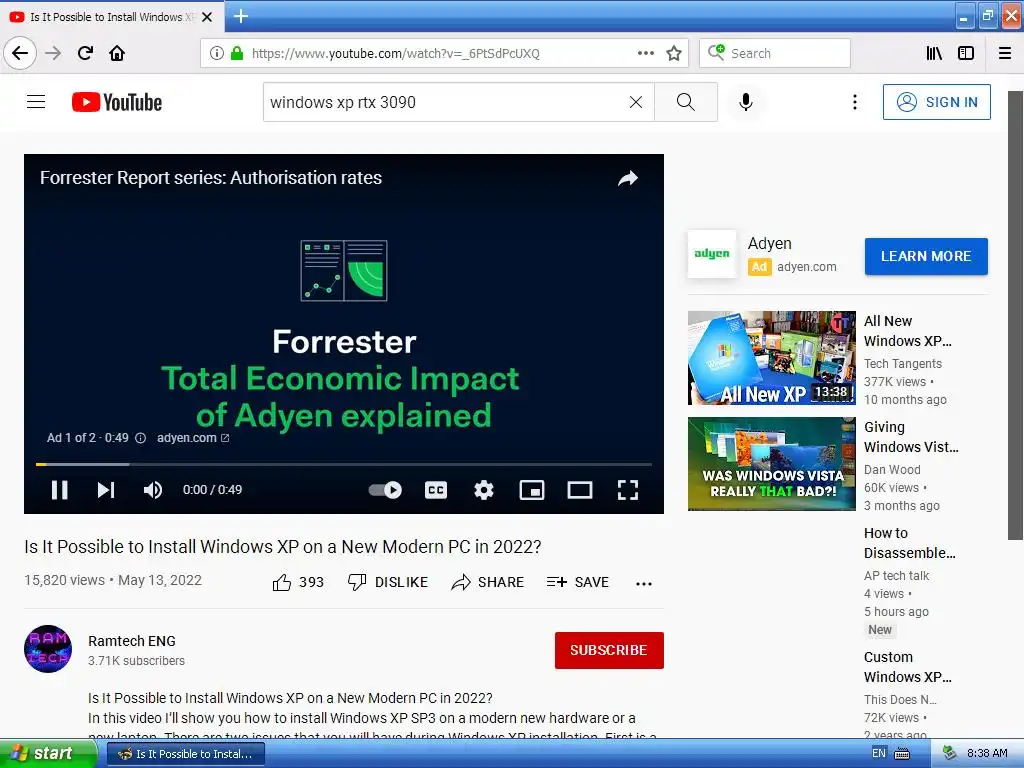1024x768 pixels.
Task: Bookmark this page with the star icon
Action: coord(674,53)
